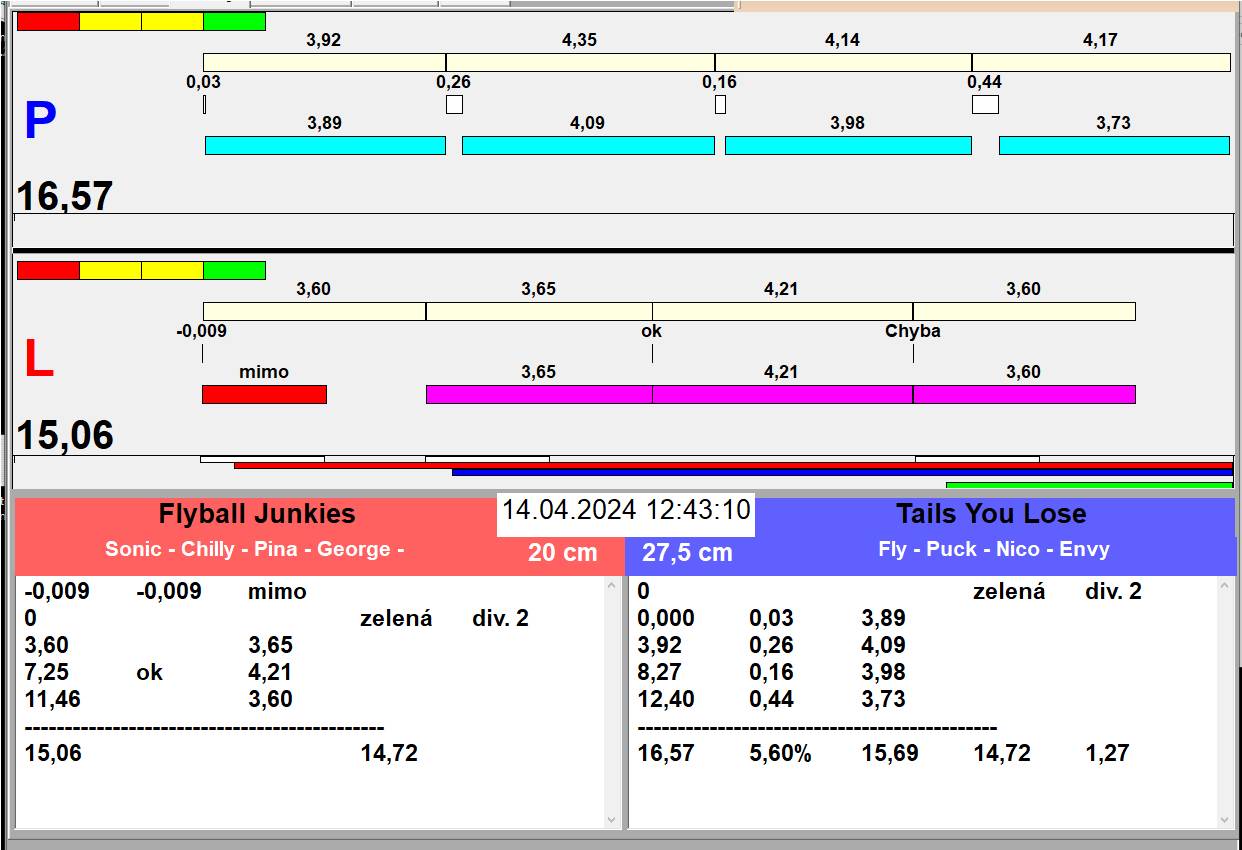This screenshot has width=1242, height=850.
Task: Select the beige 4,14 segment in lane P
Action: click(843, 62)
